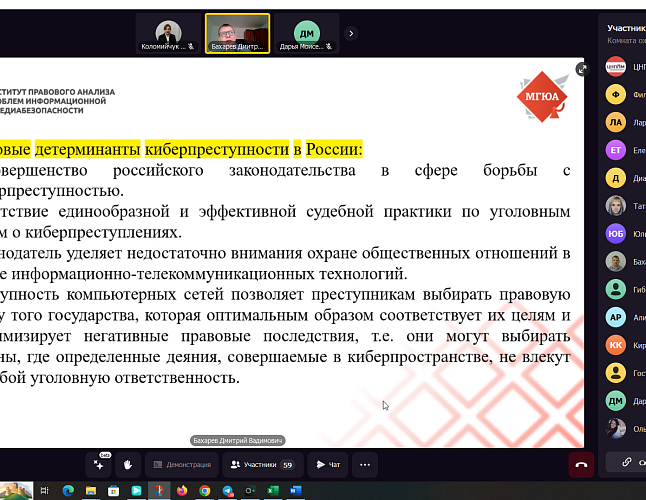Open Windows Task View from taskbar

pos(44,491)
